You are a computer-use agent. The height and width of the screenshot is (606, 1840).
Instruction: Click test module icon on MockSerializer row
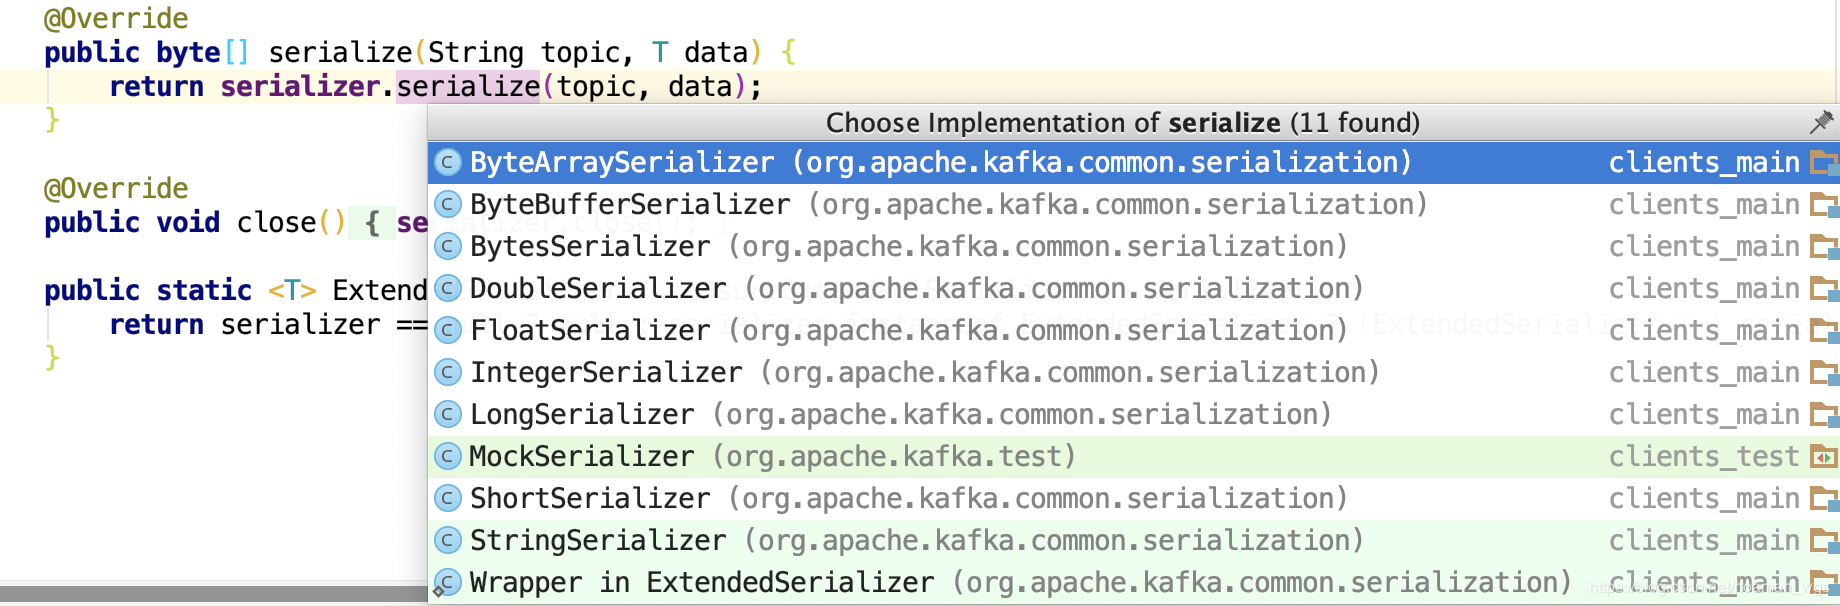1824,457
